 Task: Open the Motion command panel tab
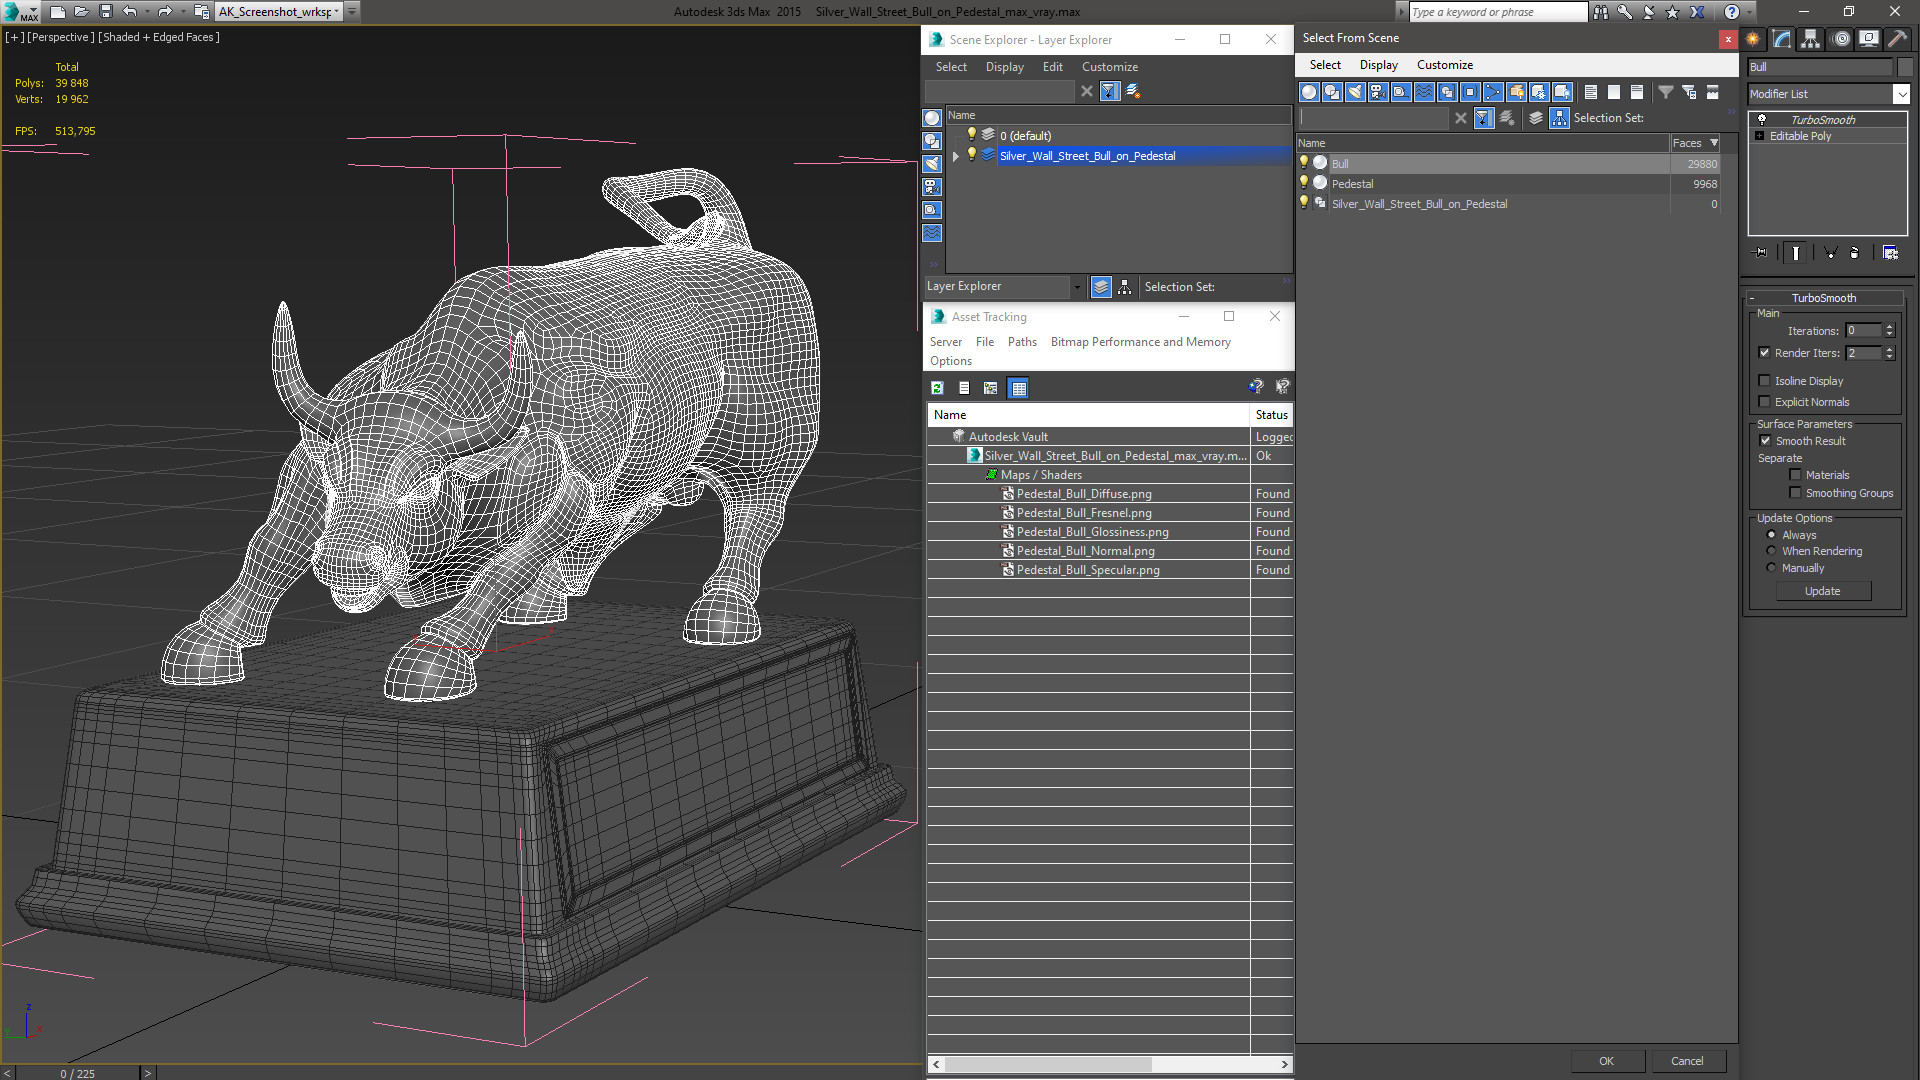click(1840, 39)
